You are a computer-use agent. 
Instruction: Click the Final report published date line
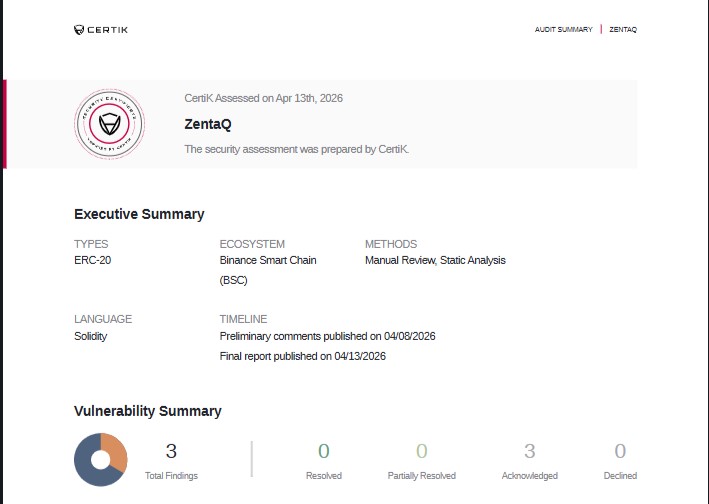coord(303,356)
